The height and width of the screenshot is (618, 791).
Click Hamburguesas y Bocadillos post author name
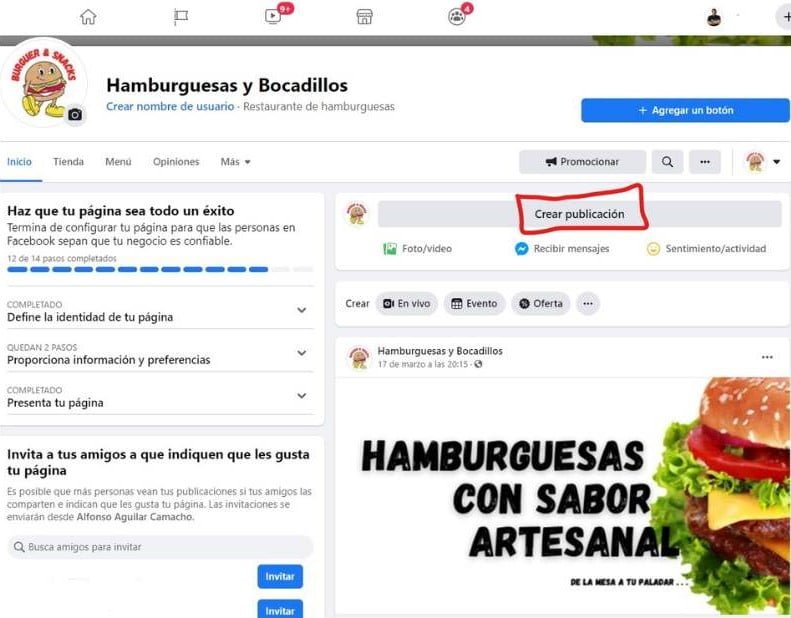coord(440,351)
